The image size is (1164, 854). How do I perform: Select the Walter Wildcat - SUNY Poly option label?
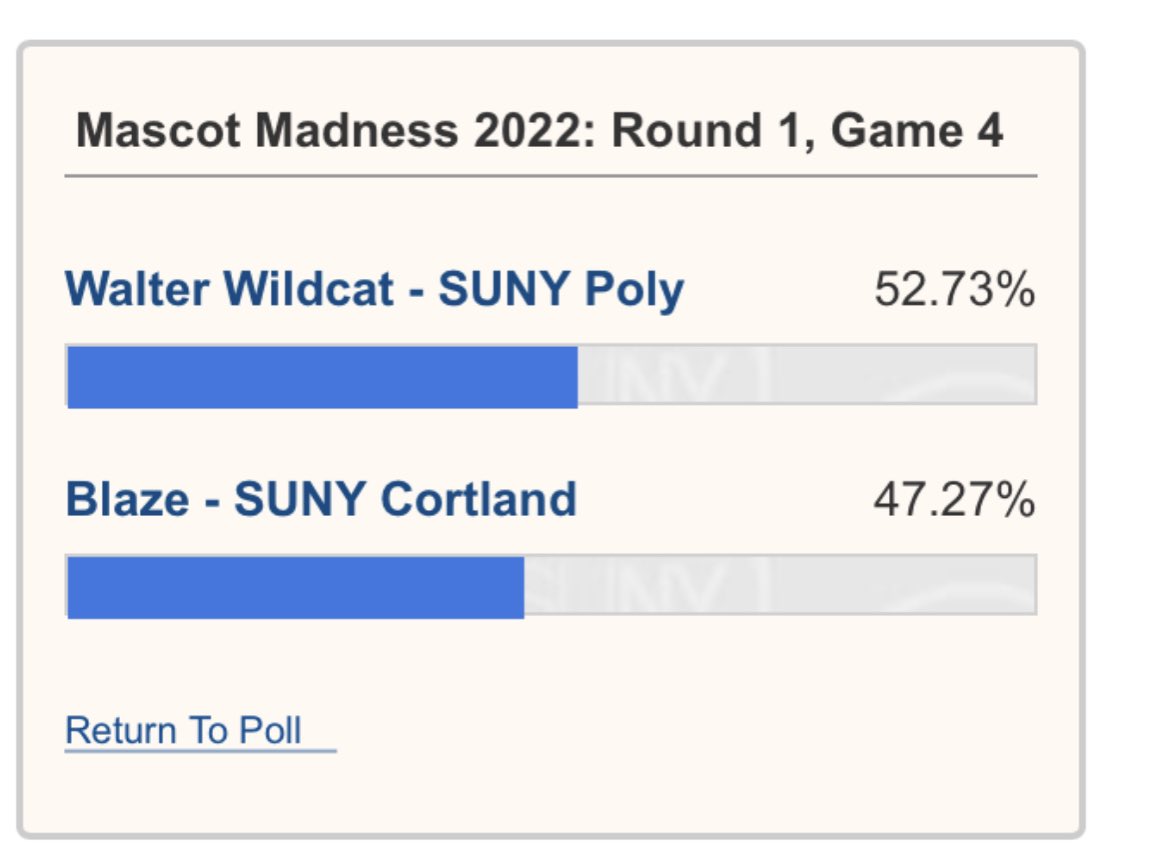tap(375, 289)
